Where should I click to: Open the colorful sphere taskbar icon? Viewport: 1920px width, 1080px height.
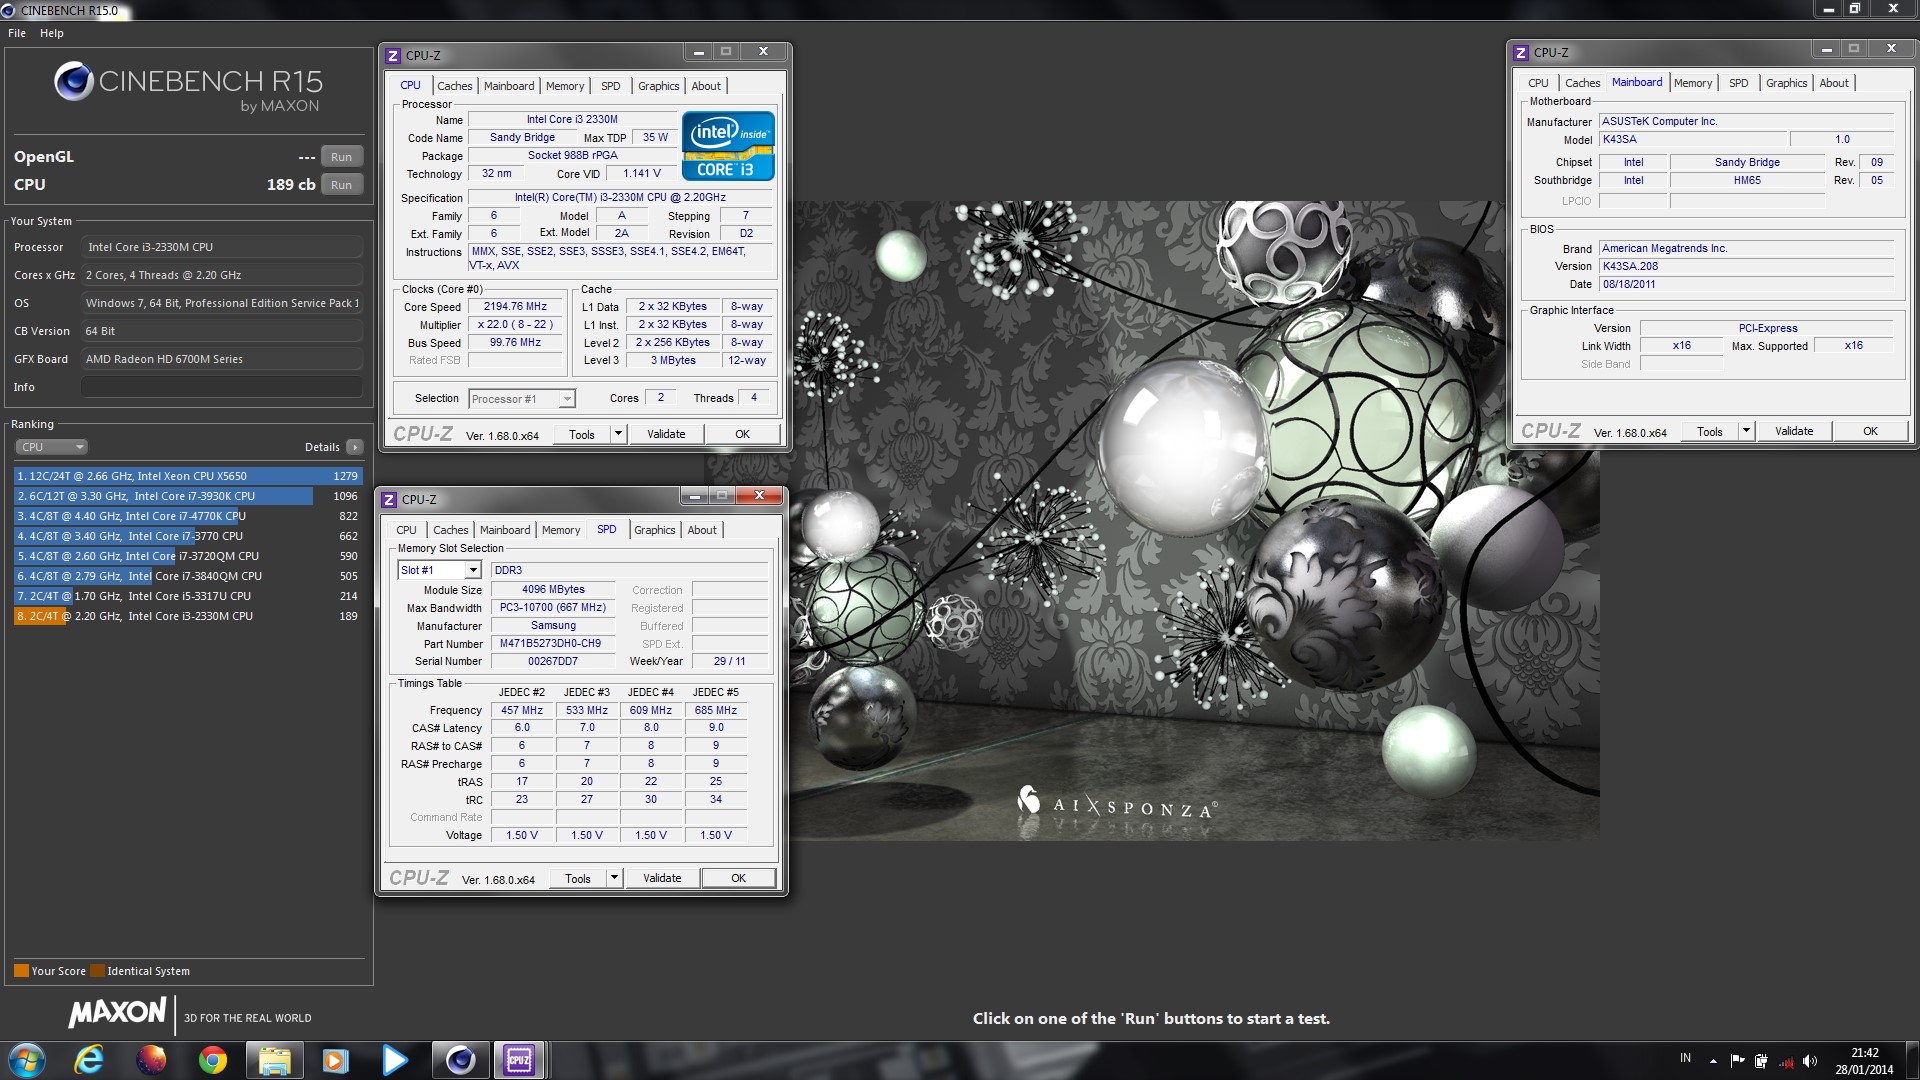tap(151, 1060)
